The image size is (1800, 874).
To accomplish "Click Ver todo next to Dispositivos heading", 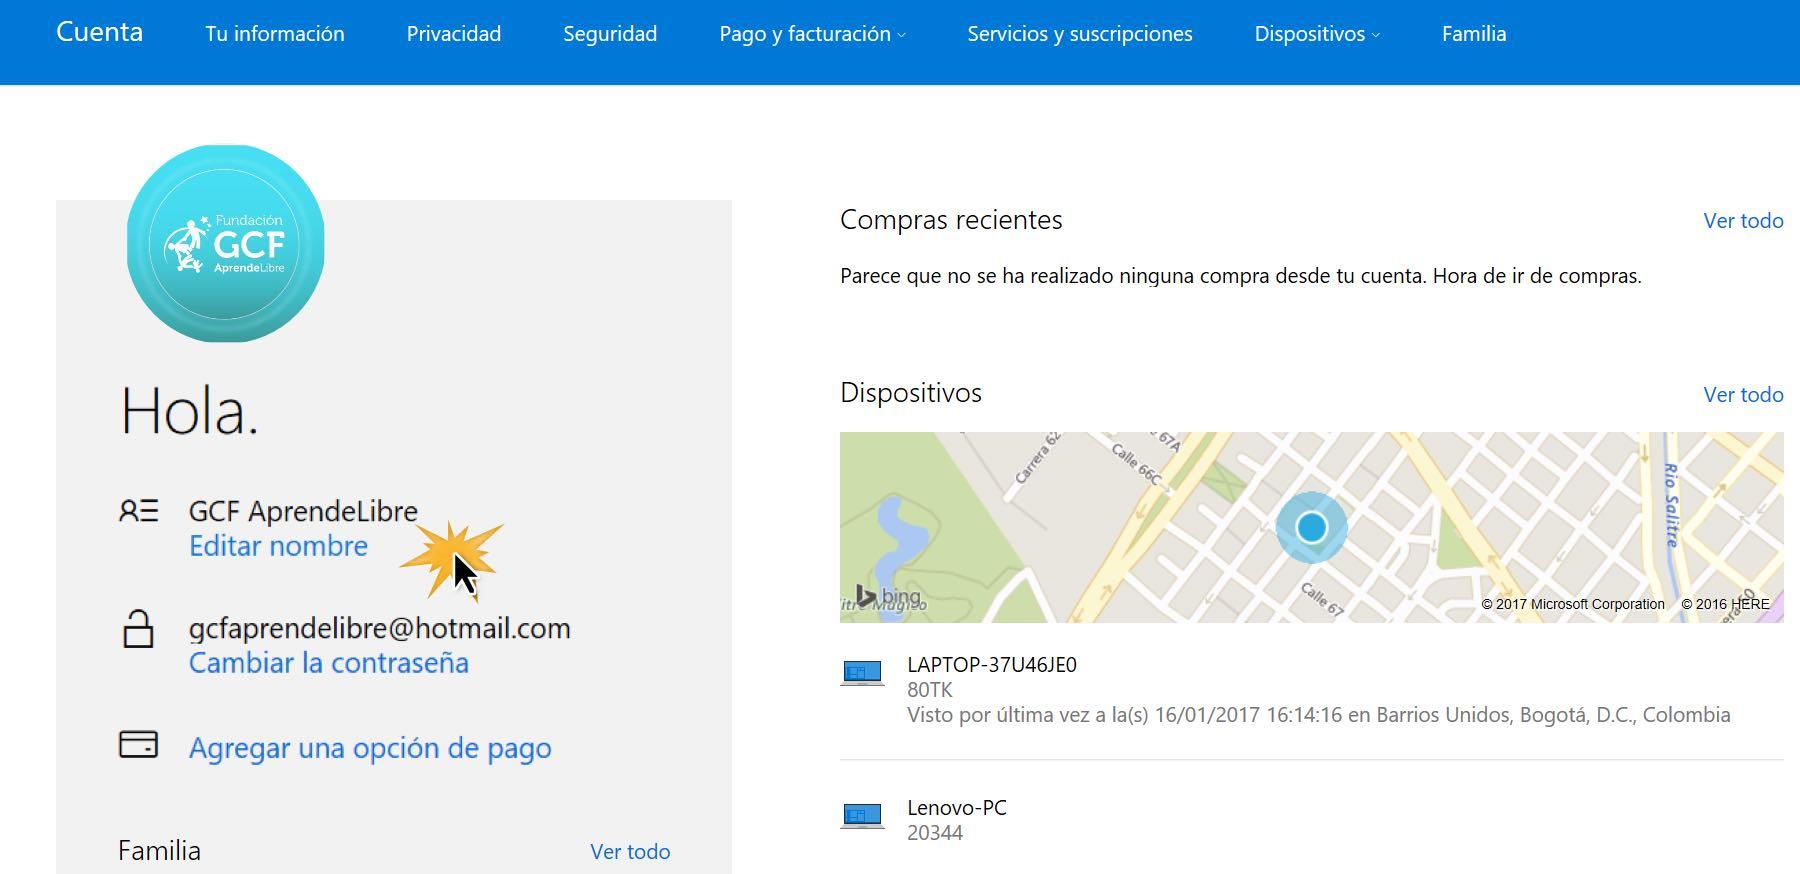I will [1743, 395].
